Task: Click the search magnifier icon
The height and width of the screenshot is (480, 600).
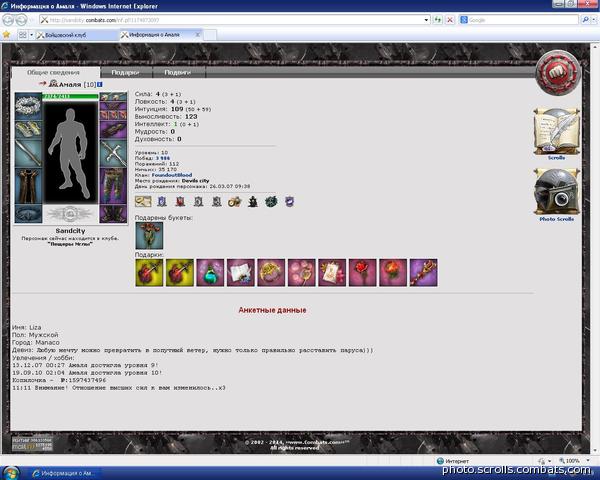Action: tap(585, 20)
